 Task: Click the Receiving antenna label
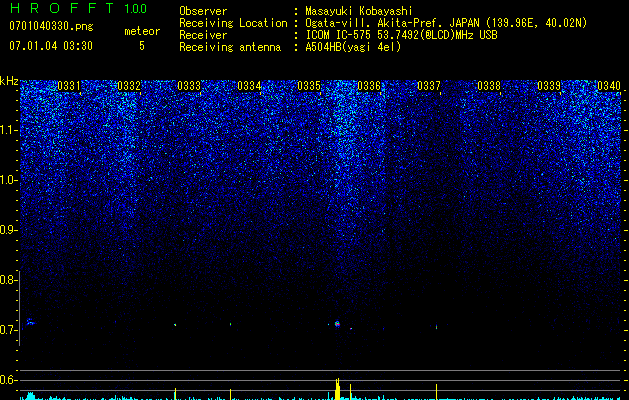coord(230,47)
